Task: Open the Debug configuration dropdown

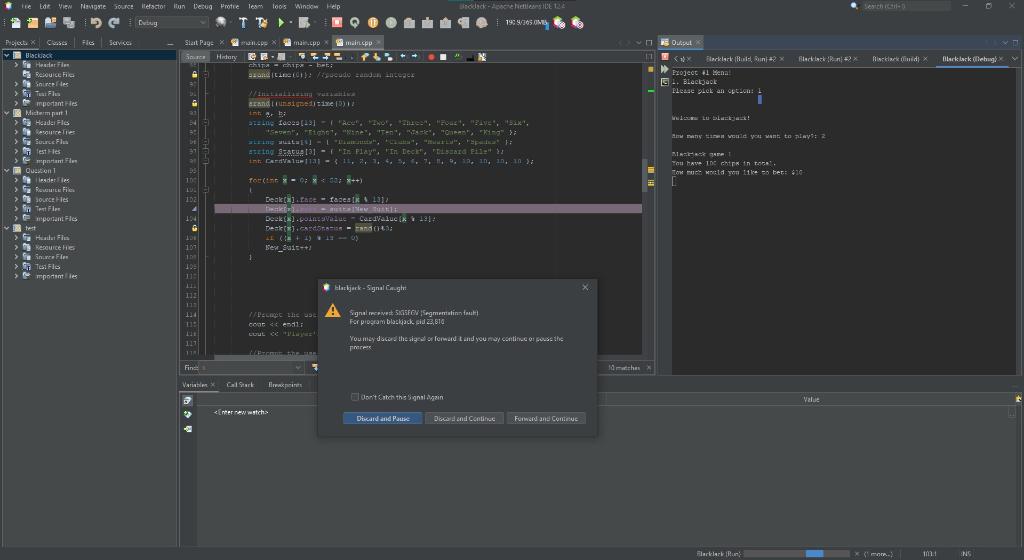Action: pyautogui.click(x=172, y=23)
